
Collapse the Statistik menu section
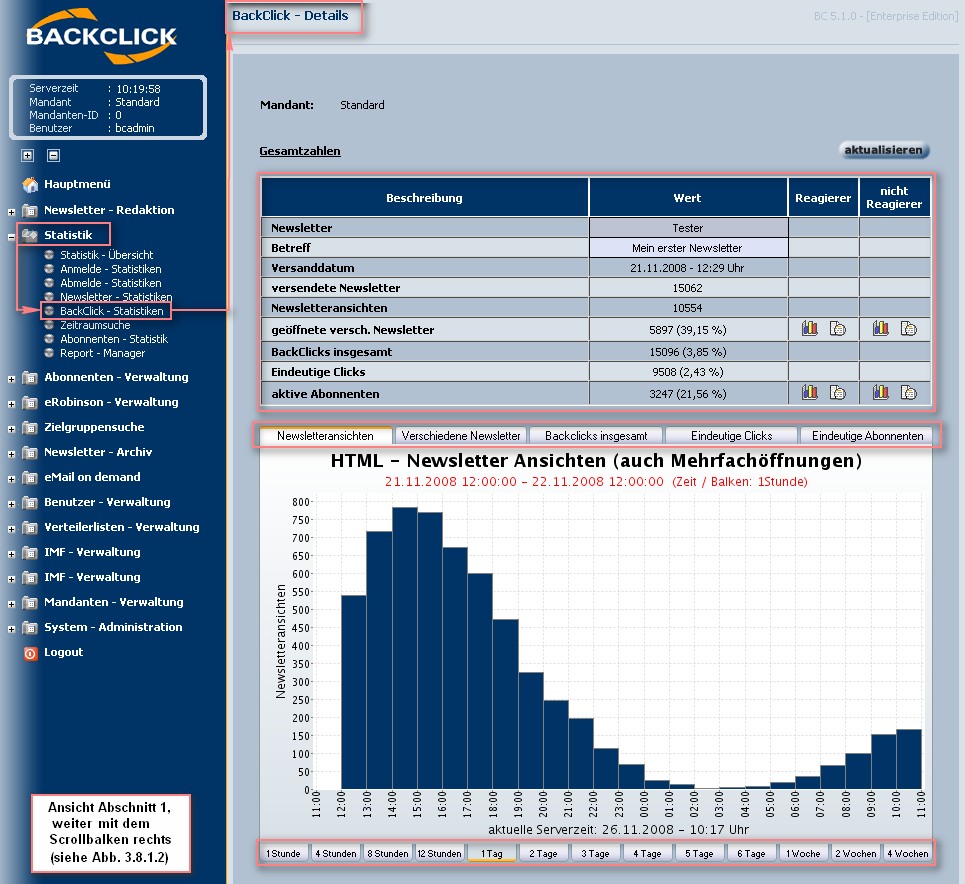point(11,236)
